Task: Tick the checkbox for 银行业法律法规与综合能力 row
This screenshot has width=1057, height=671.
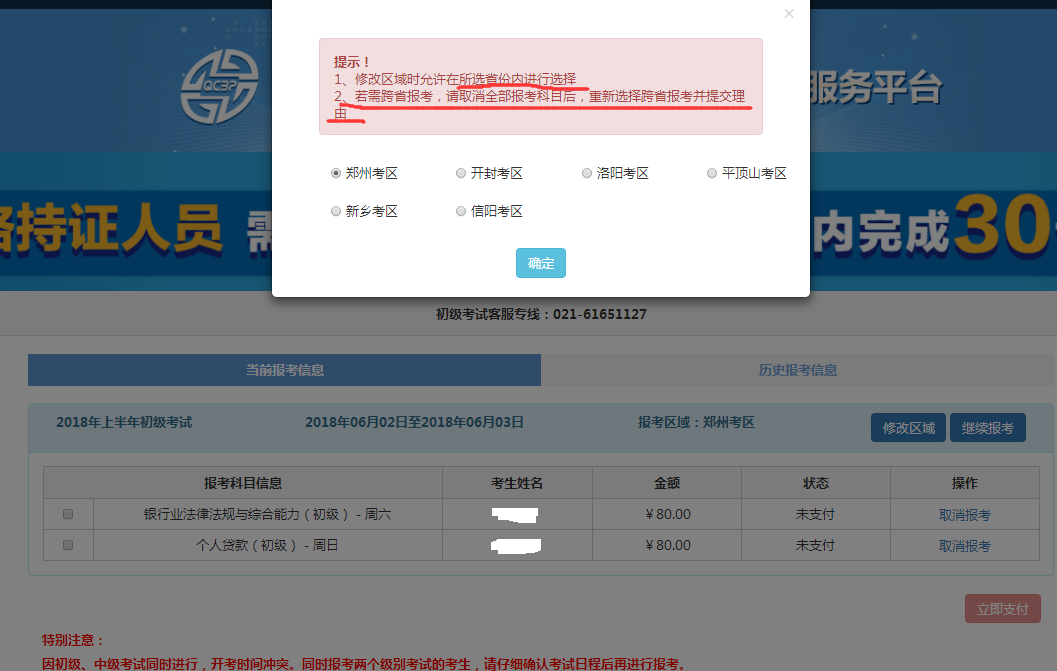Action: 67,513
